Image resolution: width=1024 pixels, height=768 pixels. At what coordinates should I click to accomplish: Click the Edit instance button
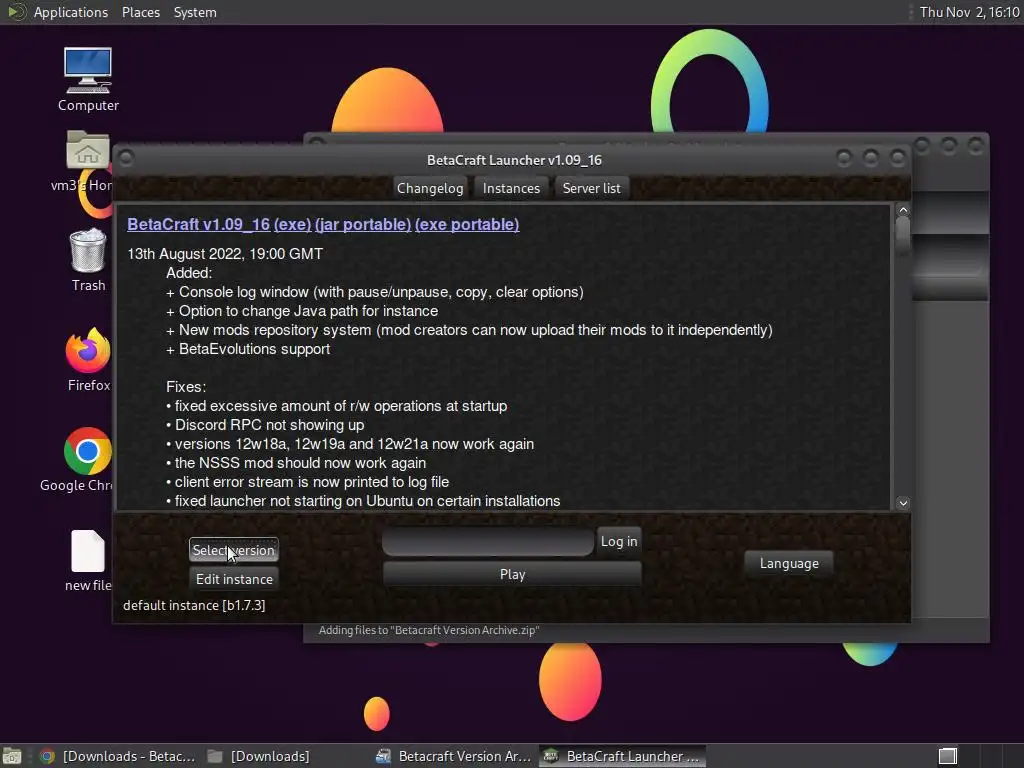234,579
